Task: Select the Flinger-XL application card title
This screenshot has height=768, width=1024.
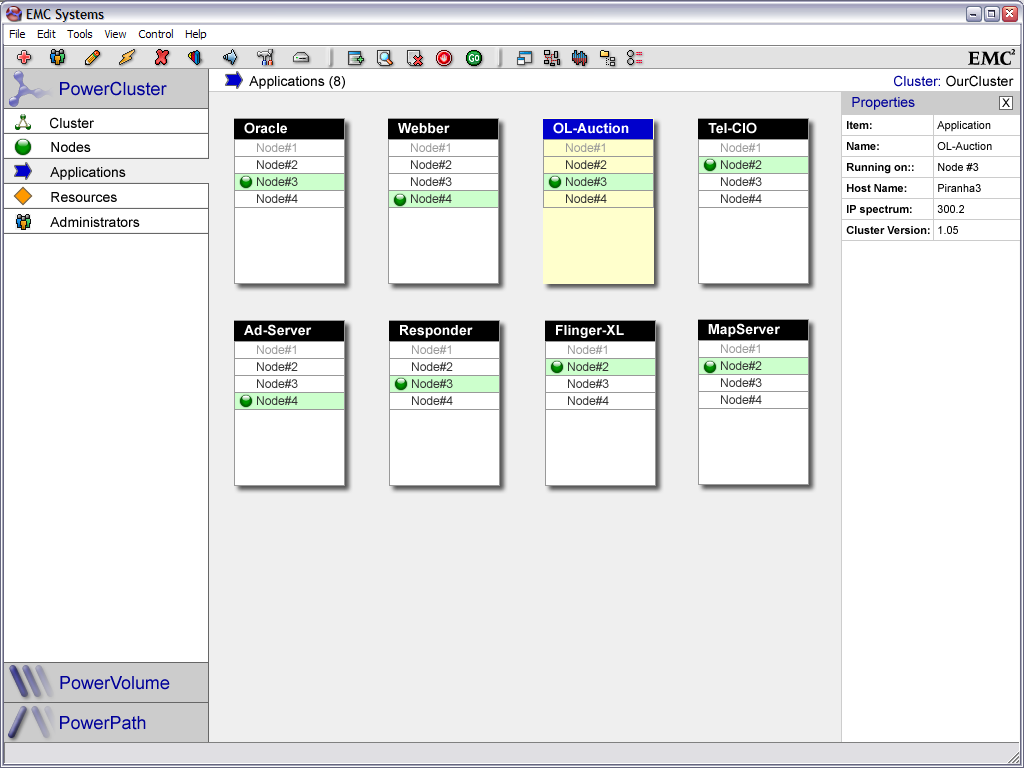Action: tap(600, 330)
